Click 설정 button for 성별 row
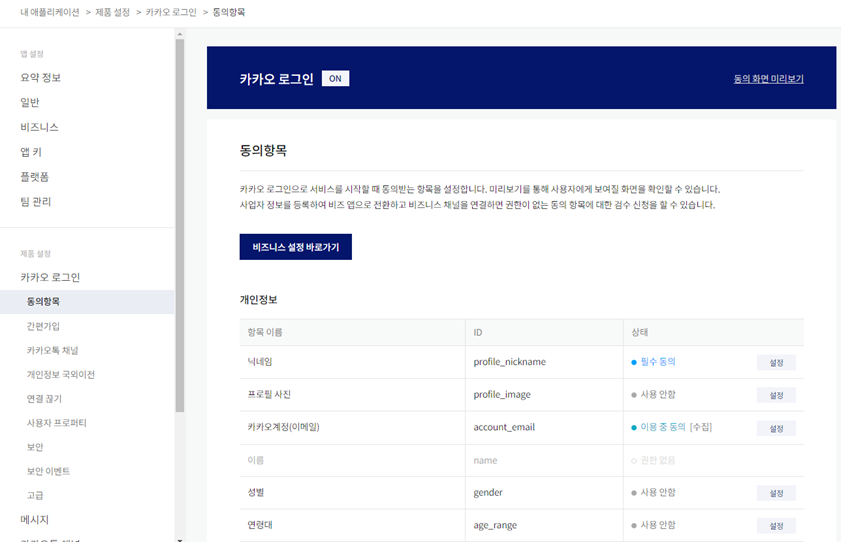The width and height of the screenshot is (841, 542). 776,493
